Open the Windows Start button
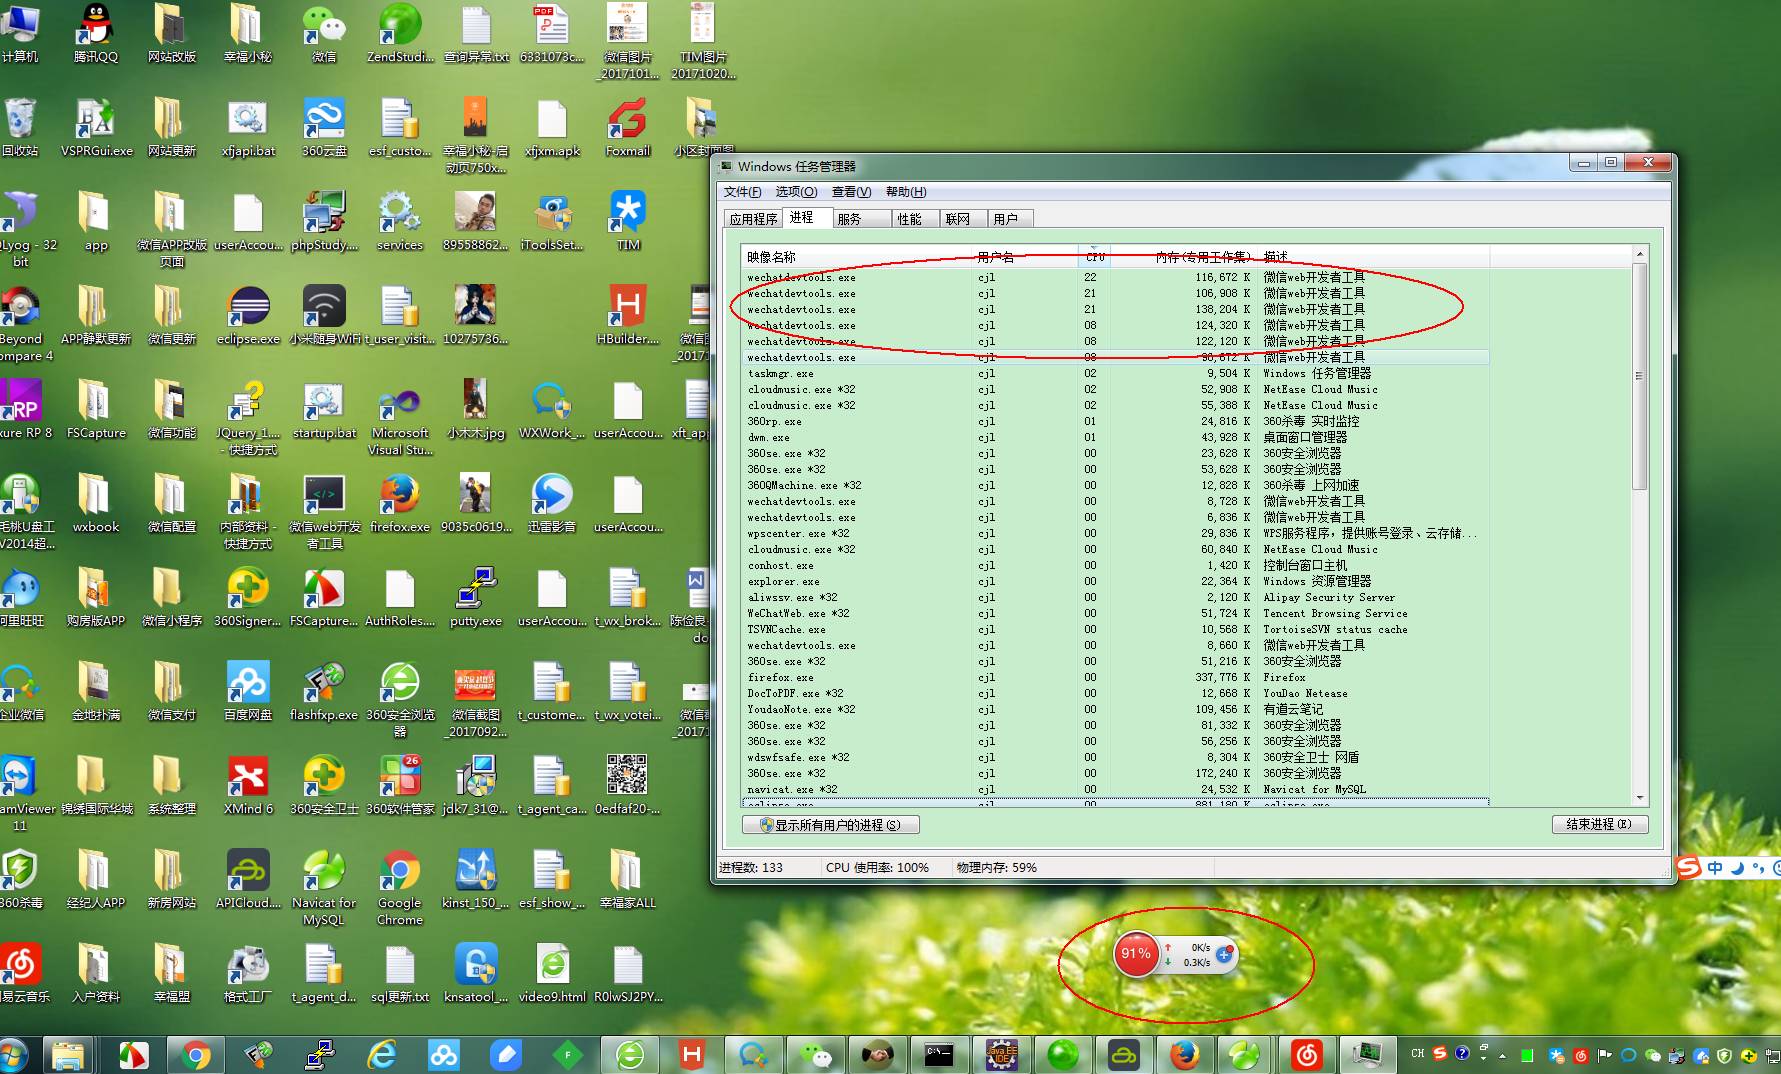 coord(12,1055)
